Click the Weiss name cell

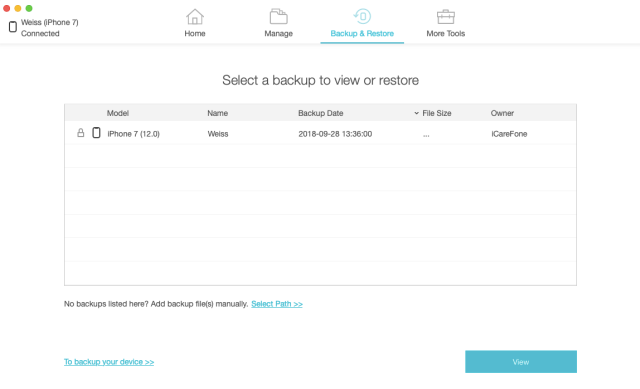coord(218,134)
